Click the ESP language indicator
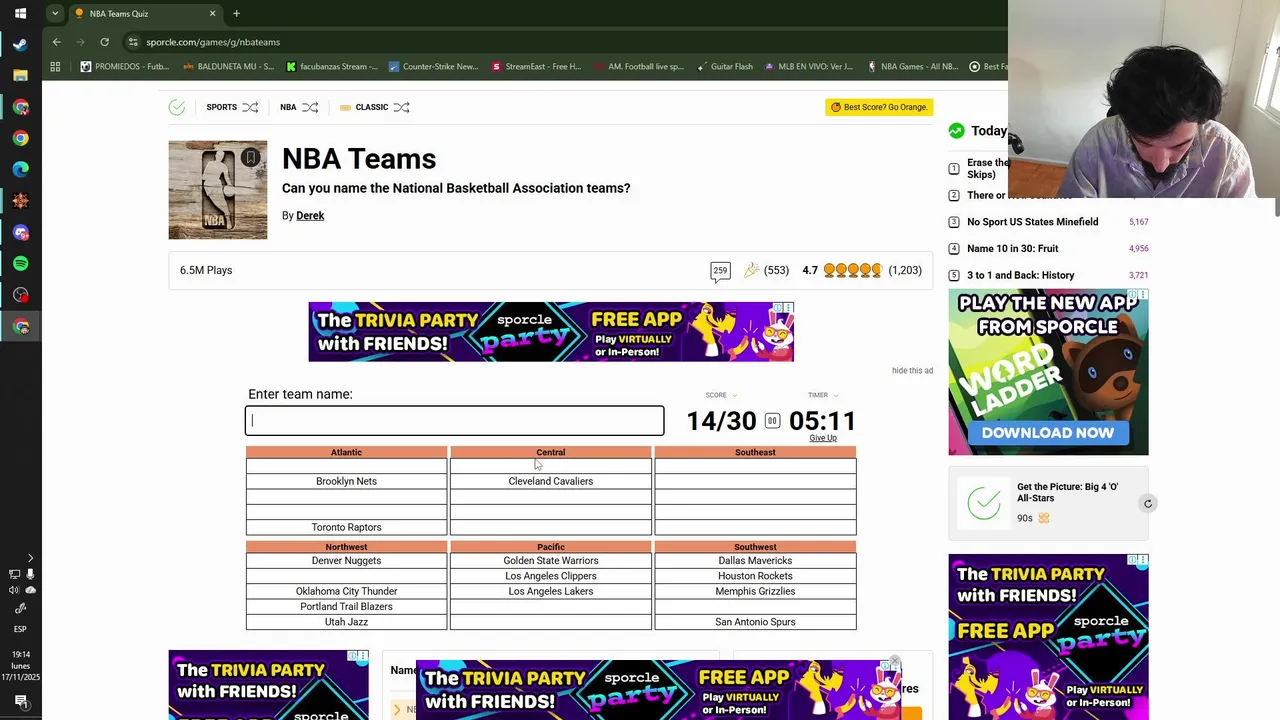Viewport: 1280px width, 720px height. (20, 629)
